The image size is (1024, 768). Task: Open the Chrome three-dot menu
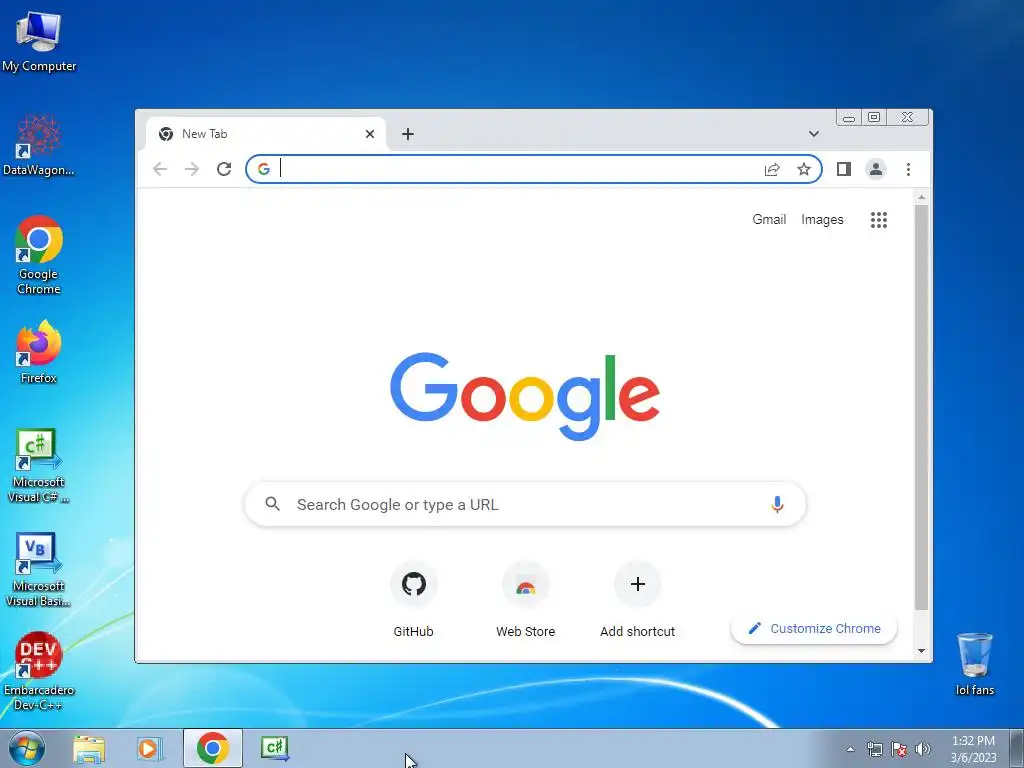point(908,169)
